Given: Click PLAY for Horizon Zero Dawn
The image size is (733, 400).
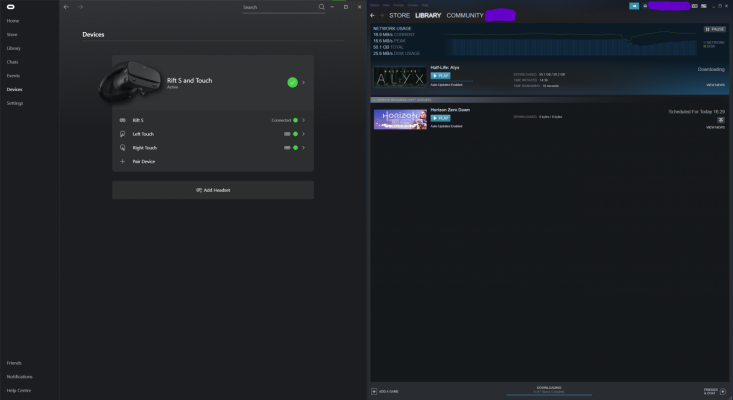Looking at the screenshot, I should tap(440, 118).
